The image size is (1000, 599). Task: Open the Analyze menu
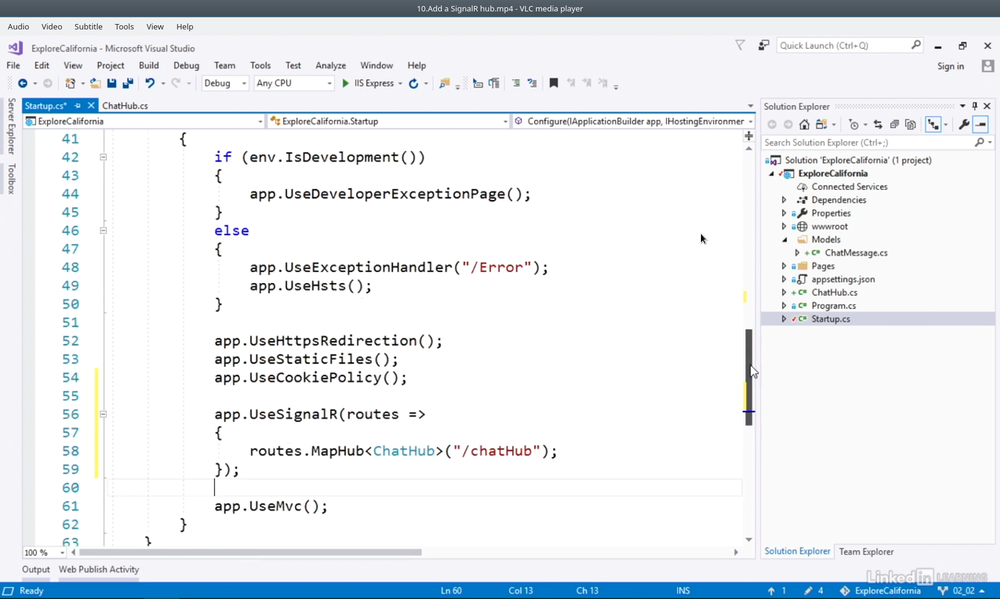point(330,65)
